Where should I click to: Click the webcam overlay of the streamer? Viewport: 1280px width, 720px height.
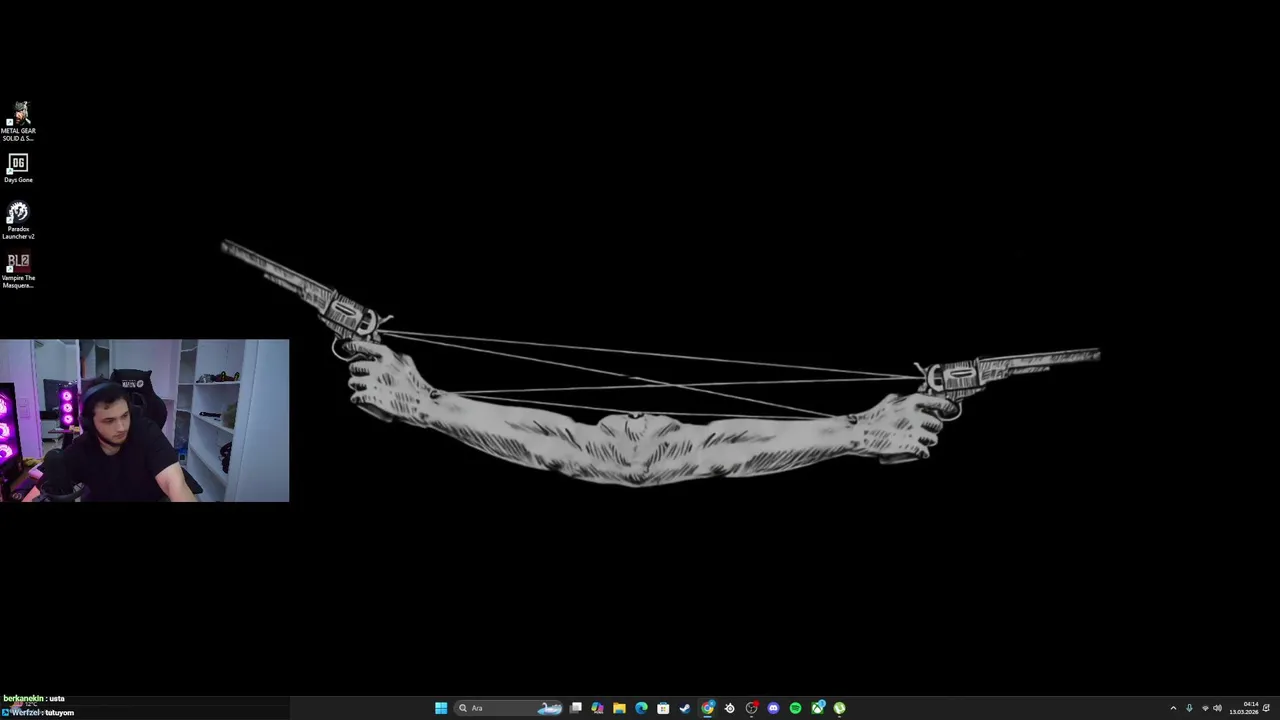click(x=144, y=420)
